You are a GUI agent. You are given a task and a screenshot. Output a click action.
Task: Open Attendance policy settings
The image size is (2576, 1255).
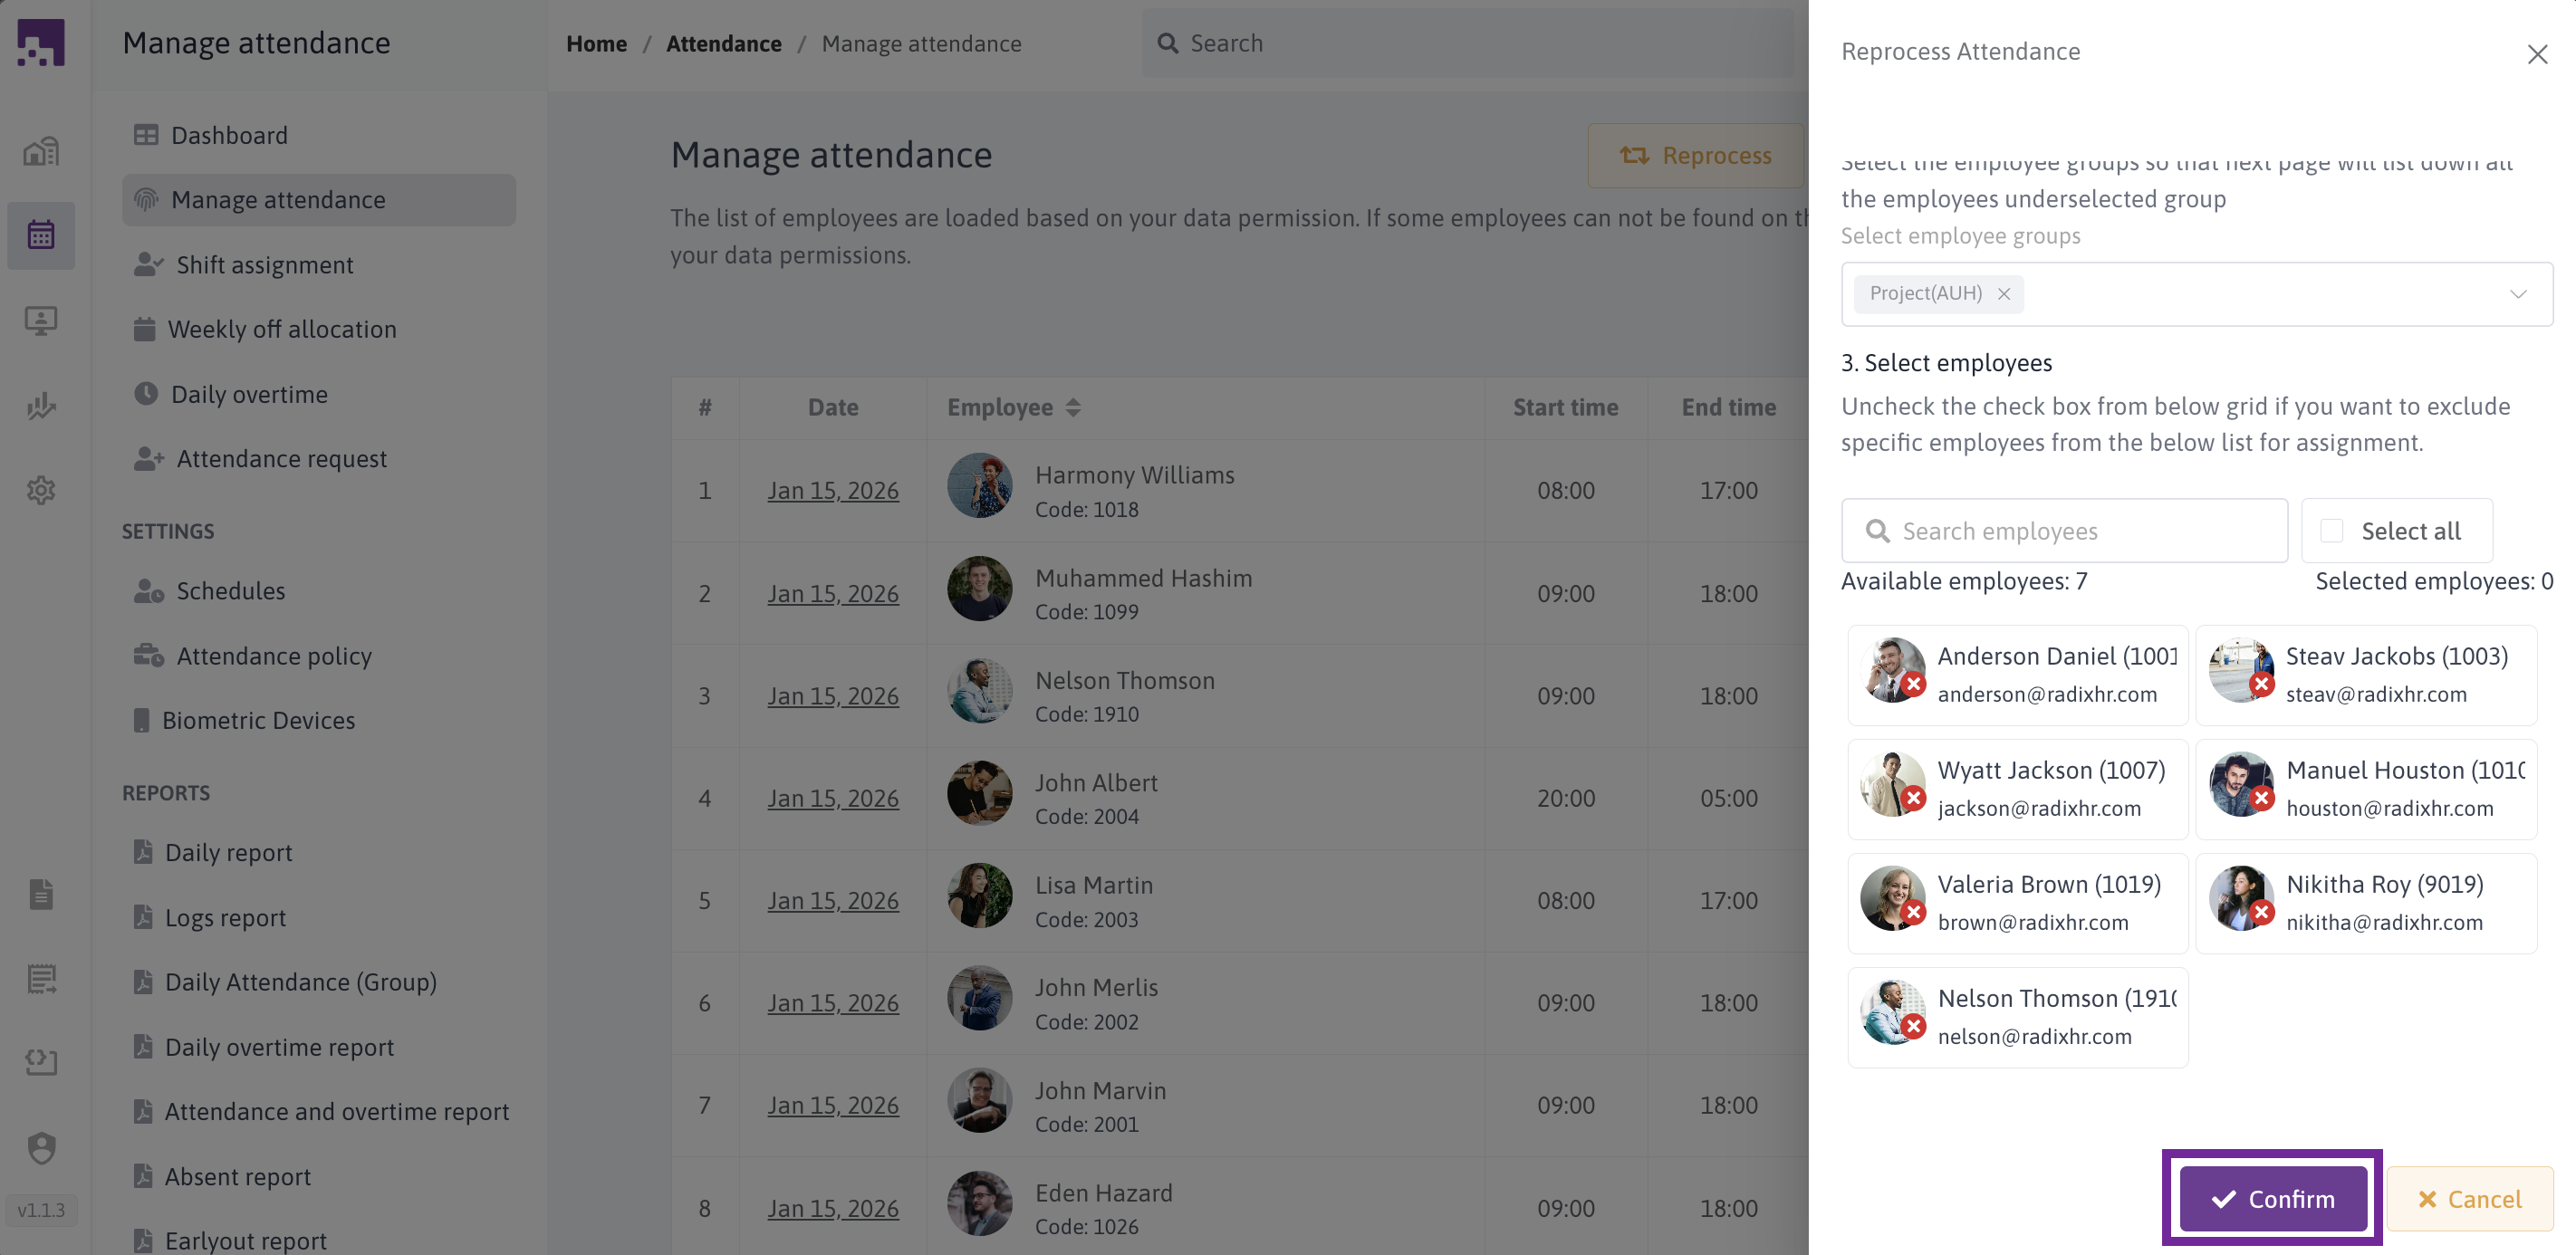coord(273,656)
